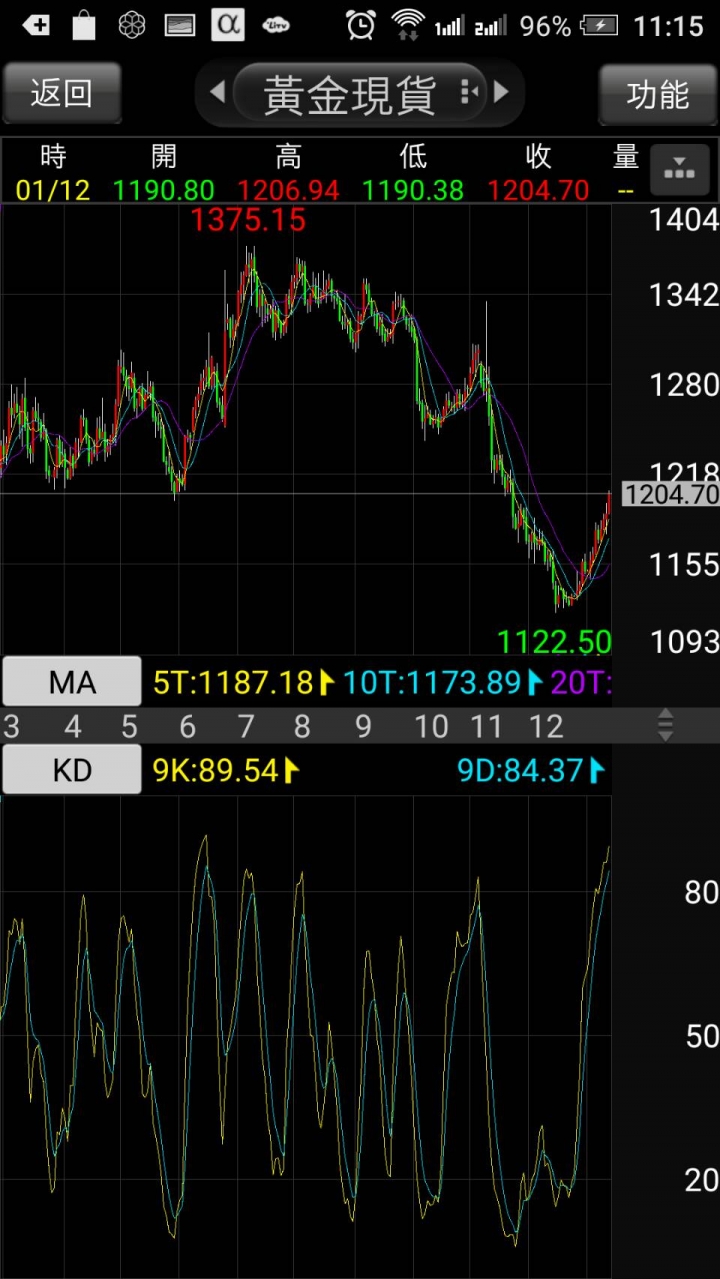Change the MA indicator button
The image size is (720, 1279).
[x=72, y=682]
